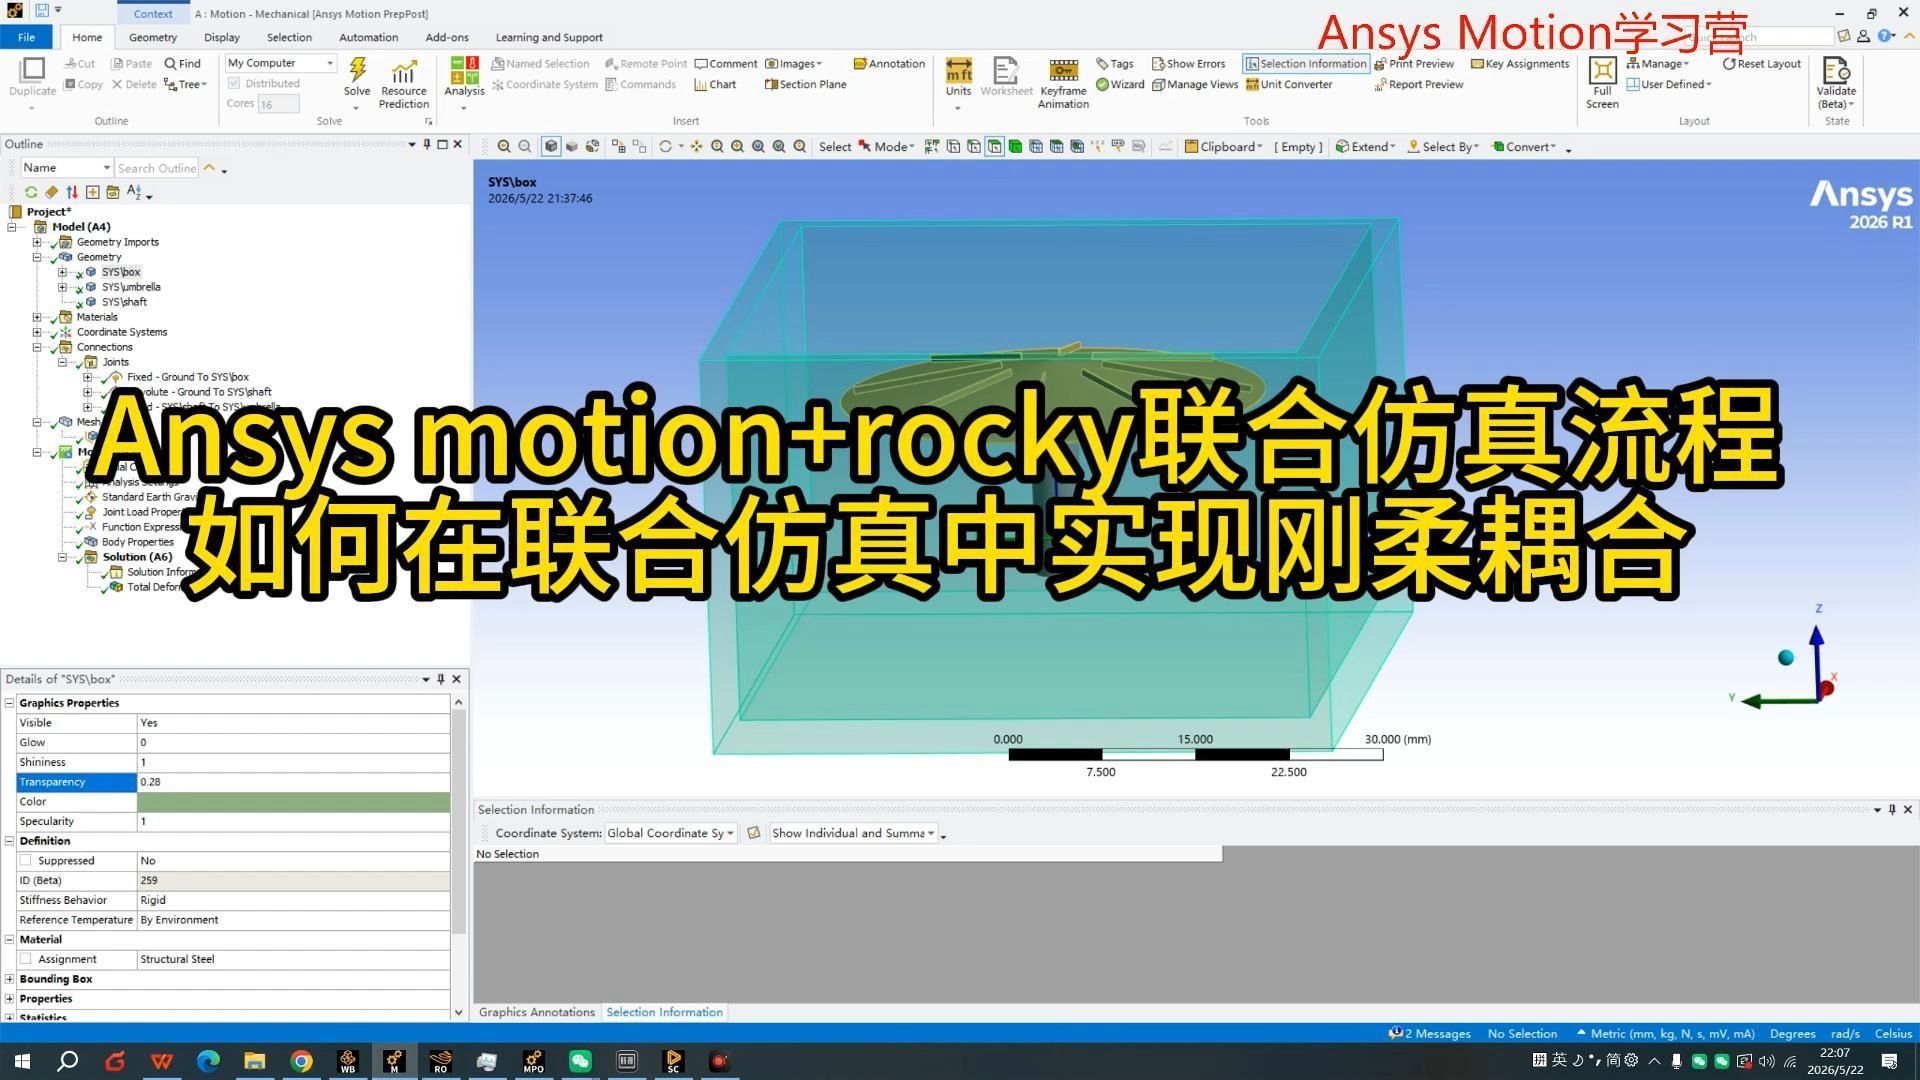
Task: Open Keyframe Animation tool
Action: click(x=1063, y=84)
